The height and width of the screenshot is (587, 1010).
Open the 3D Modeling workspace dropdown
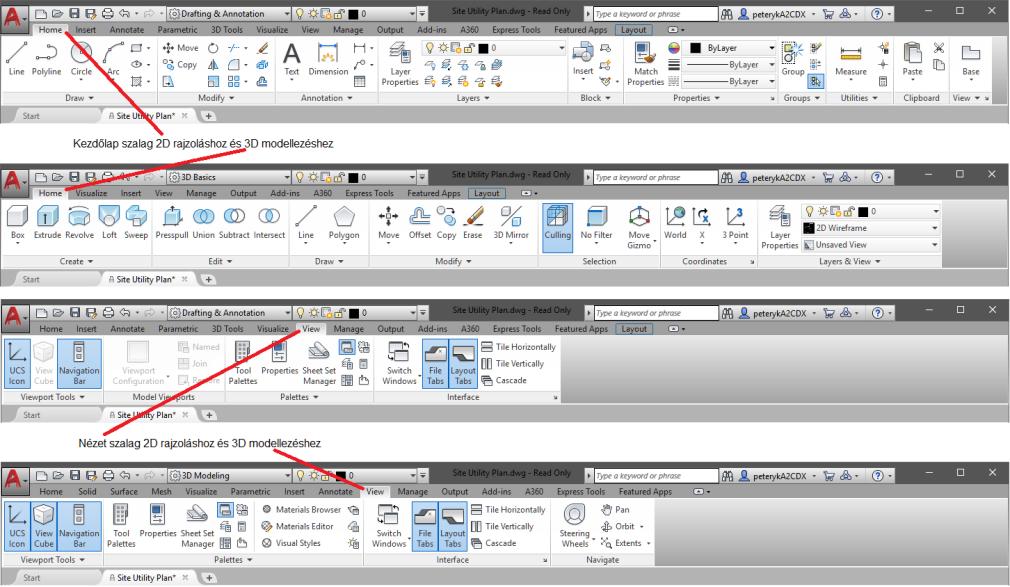(230, 476)
